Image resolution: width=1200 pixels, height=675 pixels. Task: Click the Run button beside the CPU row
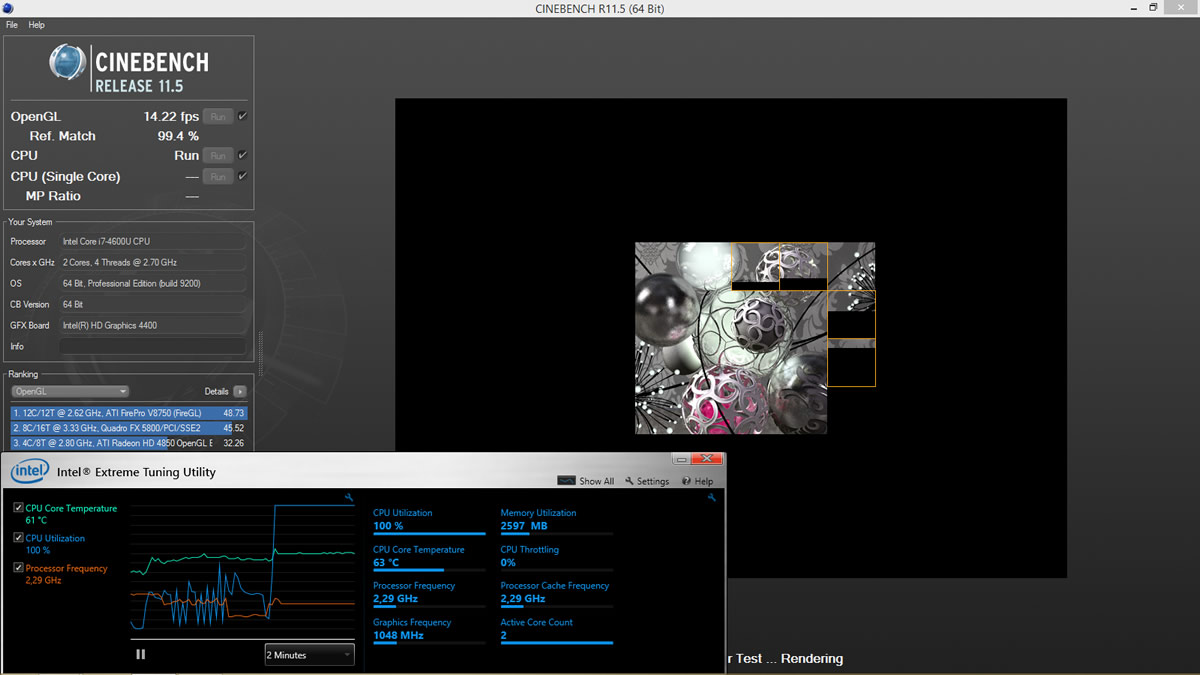point(217,156)
